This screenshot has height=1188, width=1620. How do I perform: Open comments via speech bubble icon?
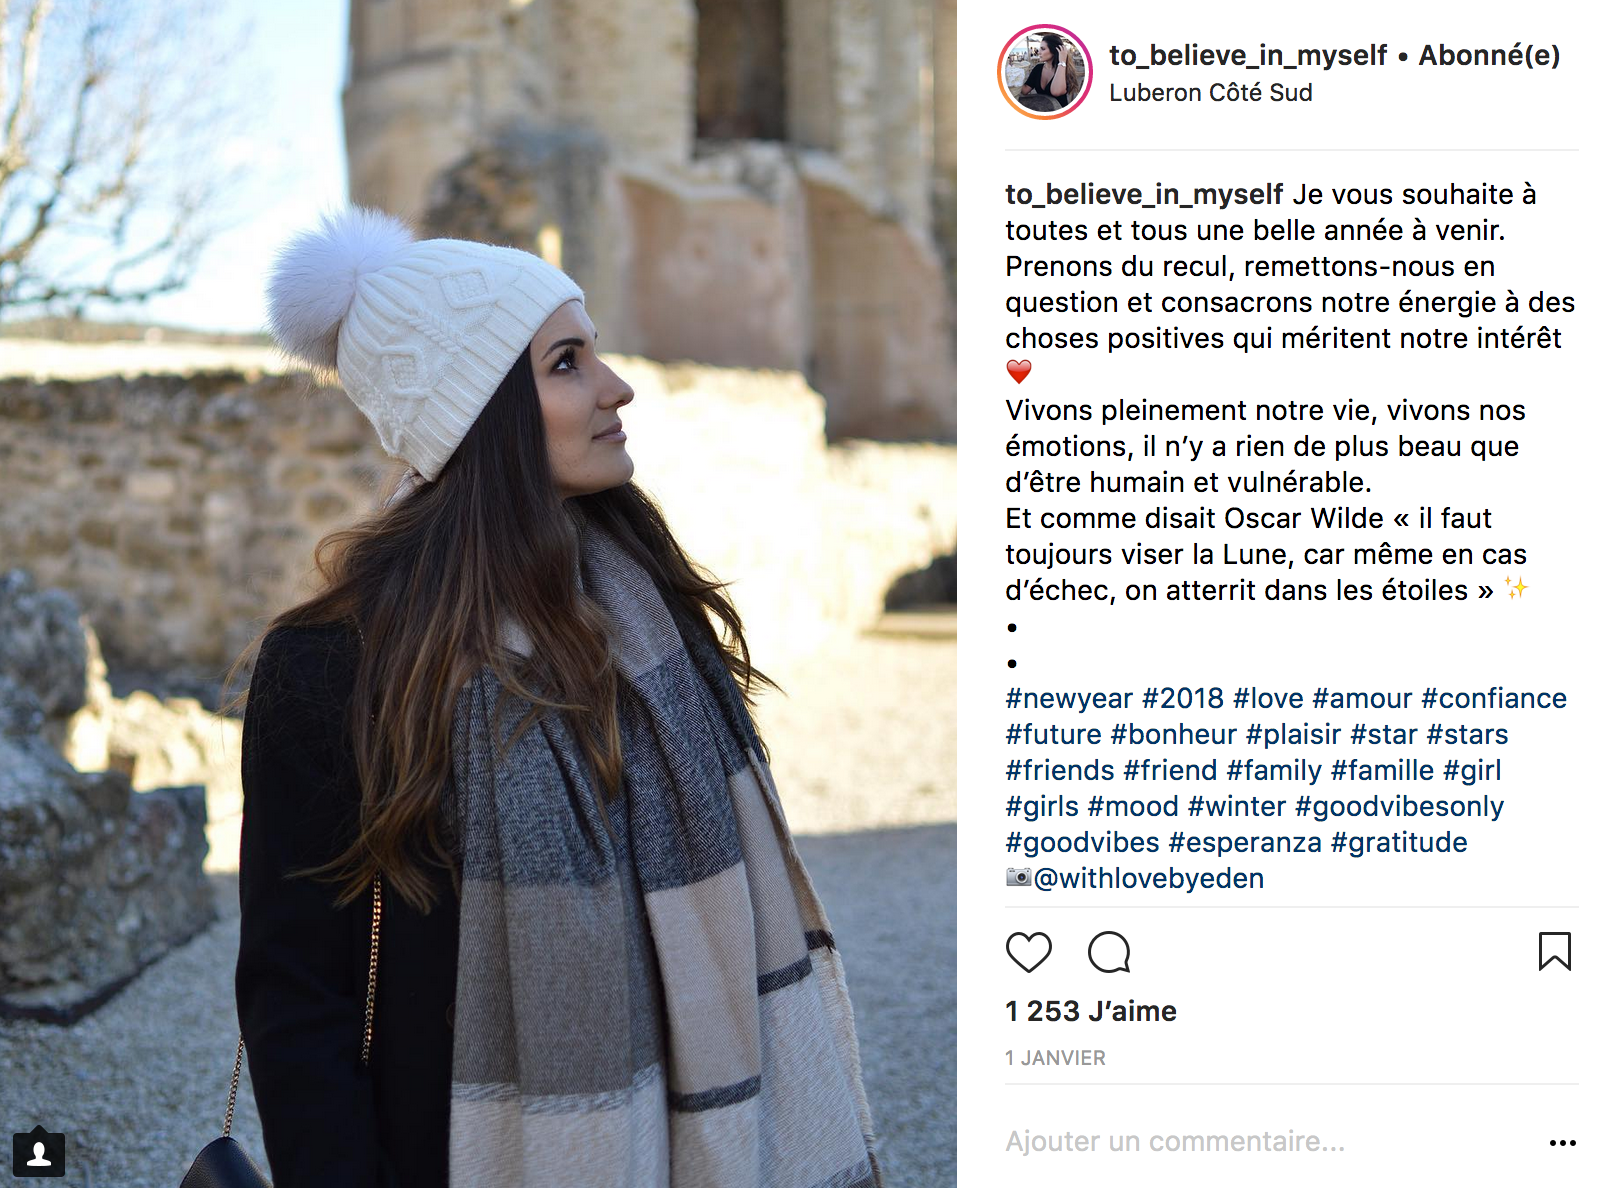coord(1109,952)
